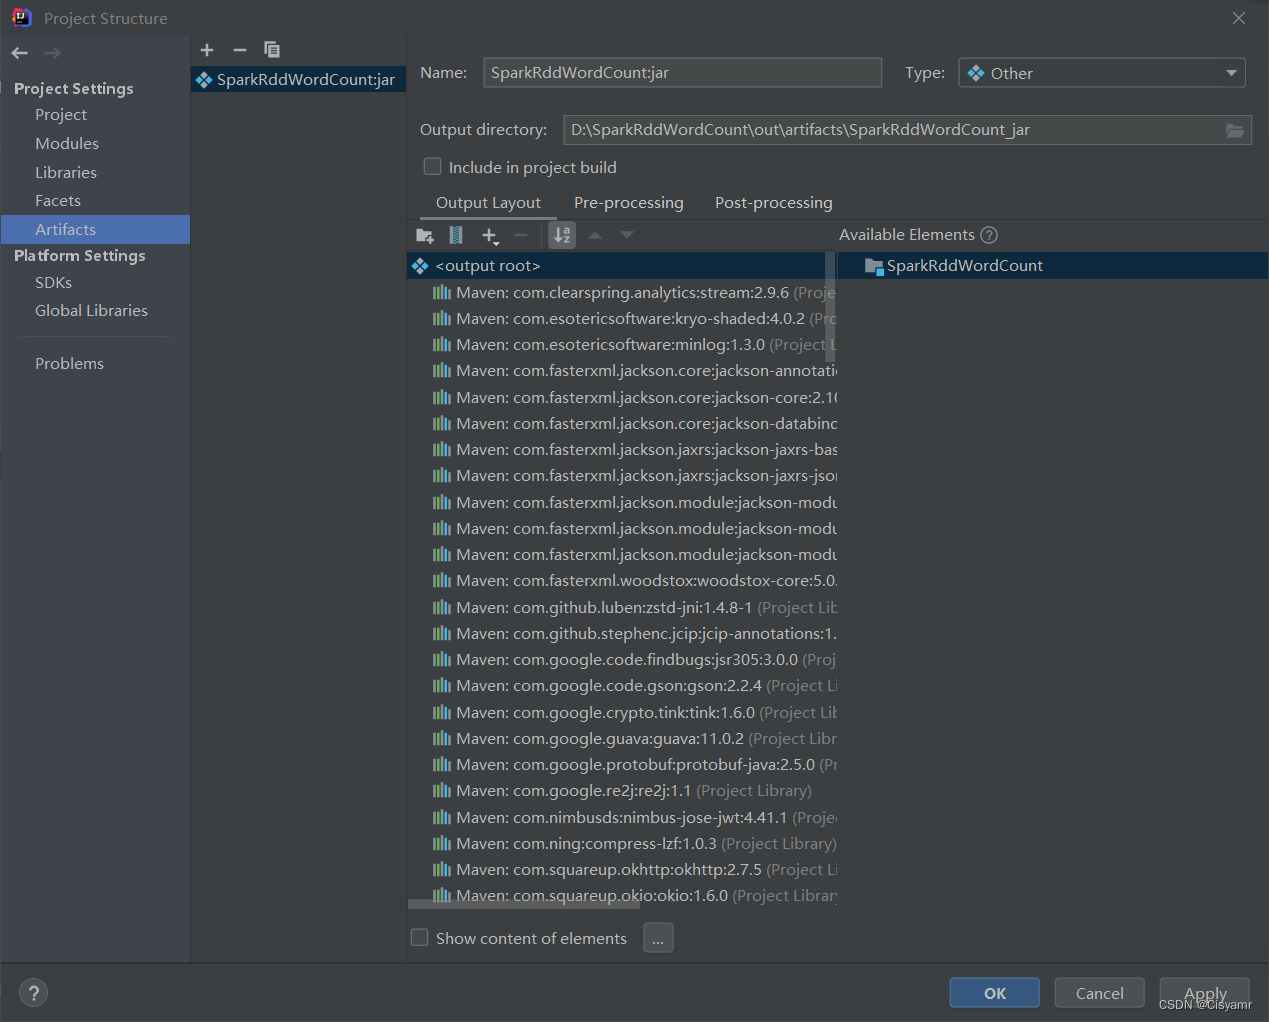The height and width of the screenshot is (1022, 1269).
Task: Browse output directory folder icon
Action: [x=1235, y=130]
